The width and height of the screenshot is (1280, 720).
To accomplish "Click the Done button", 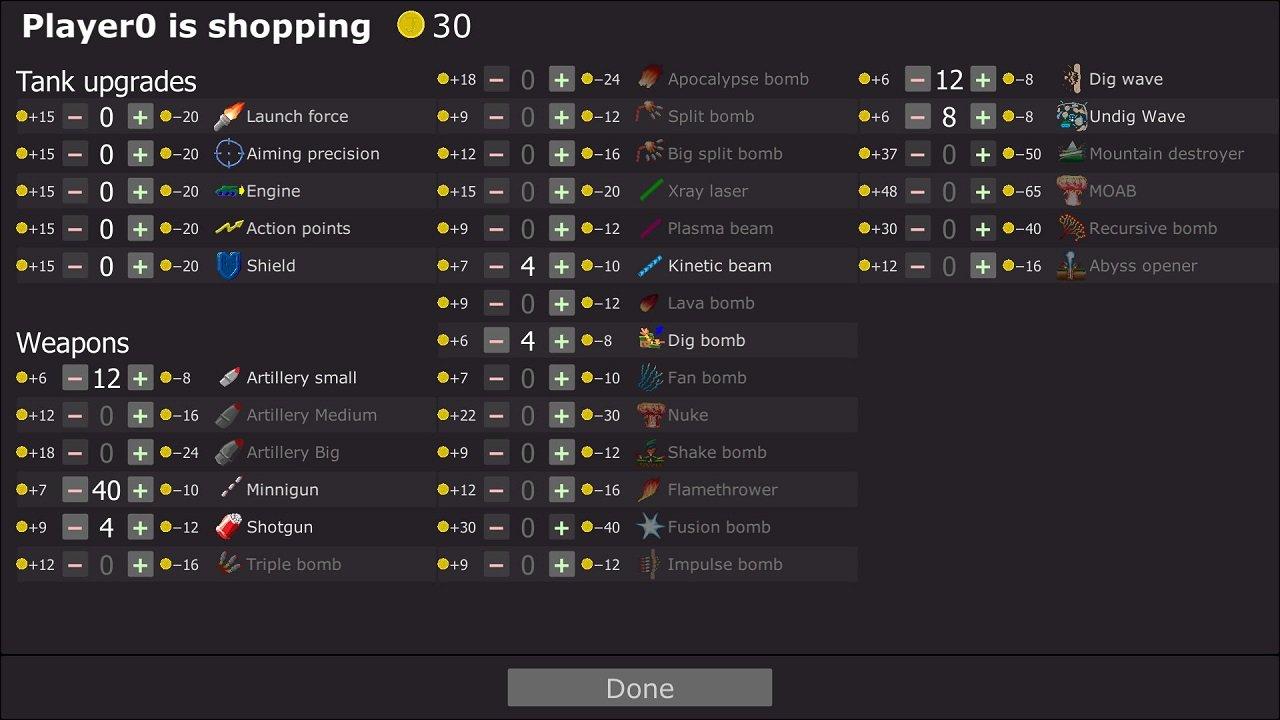I will pyautogui.click(x=640, y=688).
